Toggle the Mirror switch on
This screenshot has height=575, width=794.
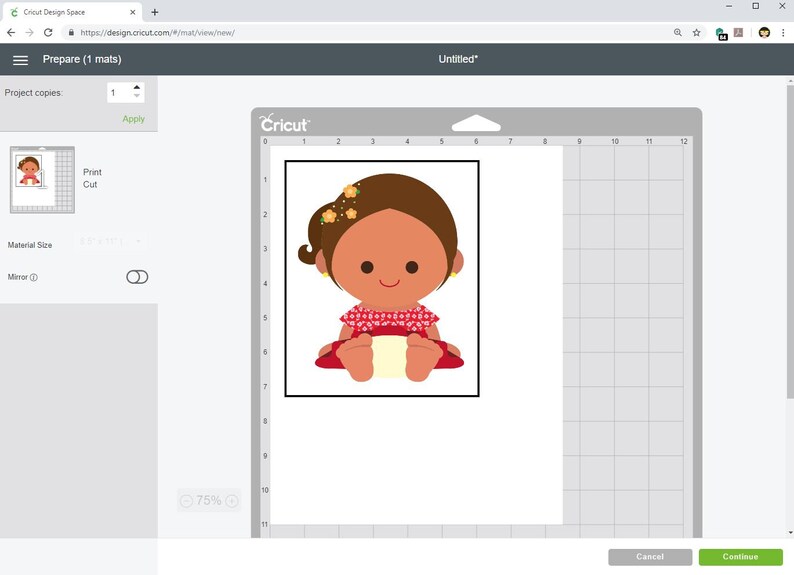[x=137, y=277]
